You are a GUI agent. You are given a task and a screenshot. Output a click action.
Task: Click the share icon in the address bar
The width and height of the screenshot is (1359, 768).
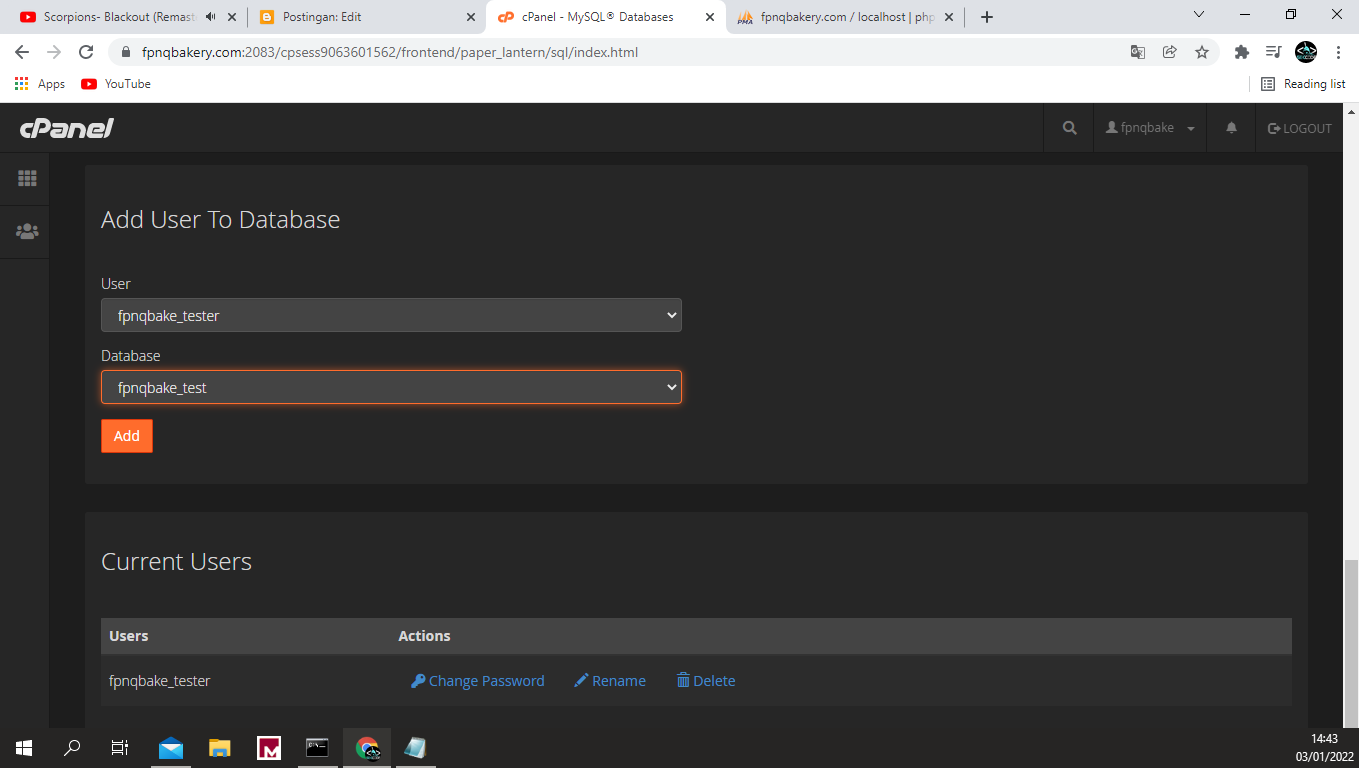(1170, 52)
